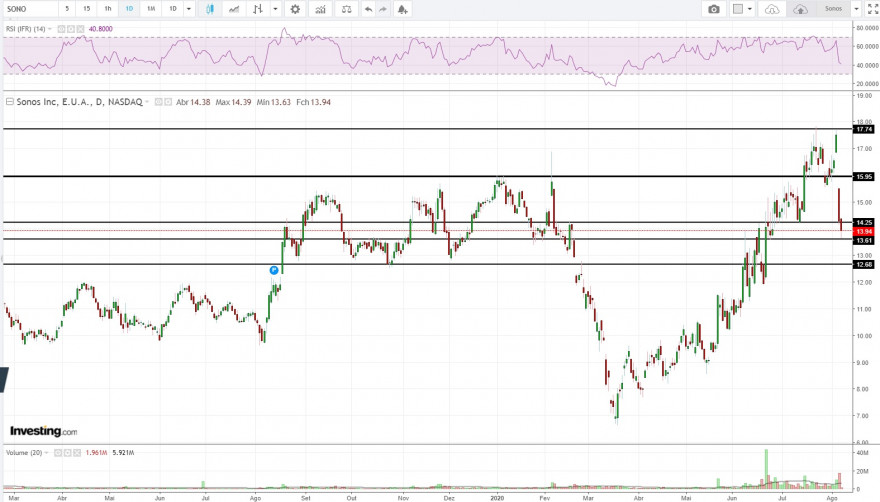The image size is (880, 502).
Task: Click the layout square icon
Action: click(x=738, y=9)
